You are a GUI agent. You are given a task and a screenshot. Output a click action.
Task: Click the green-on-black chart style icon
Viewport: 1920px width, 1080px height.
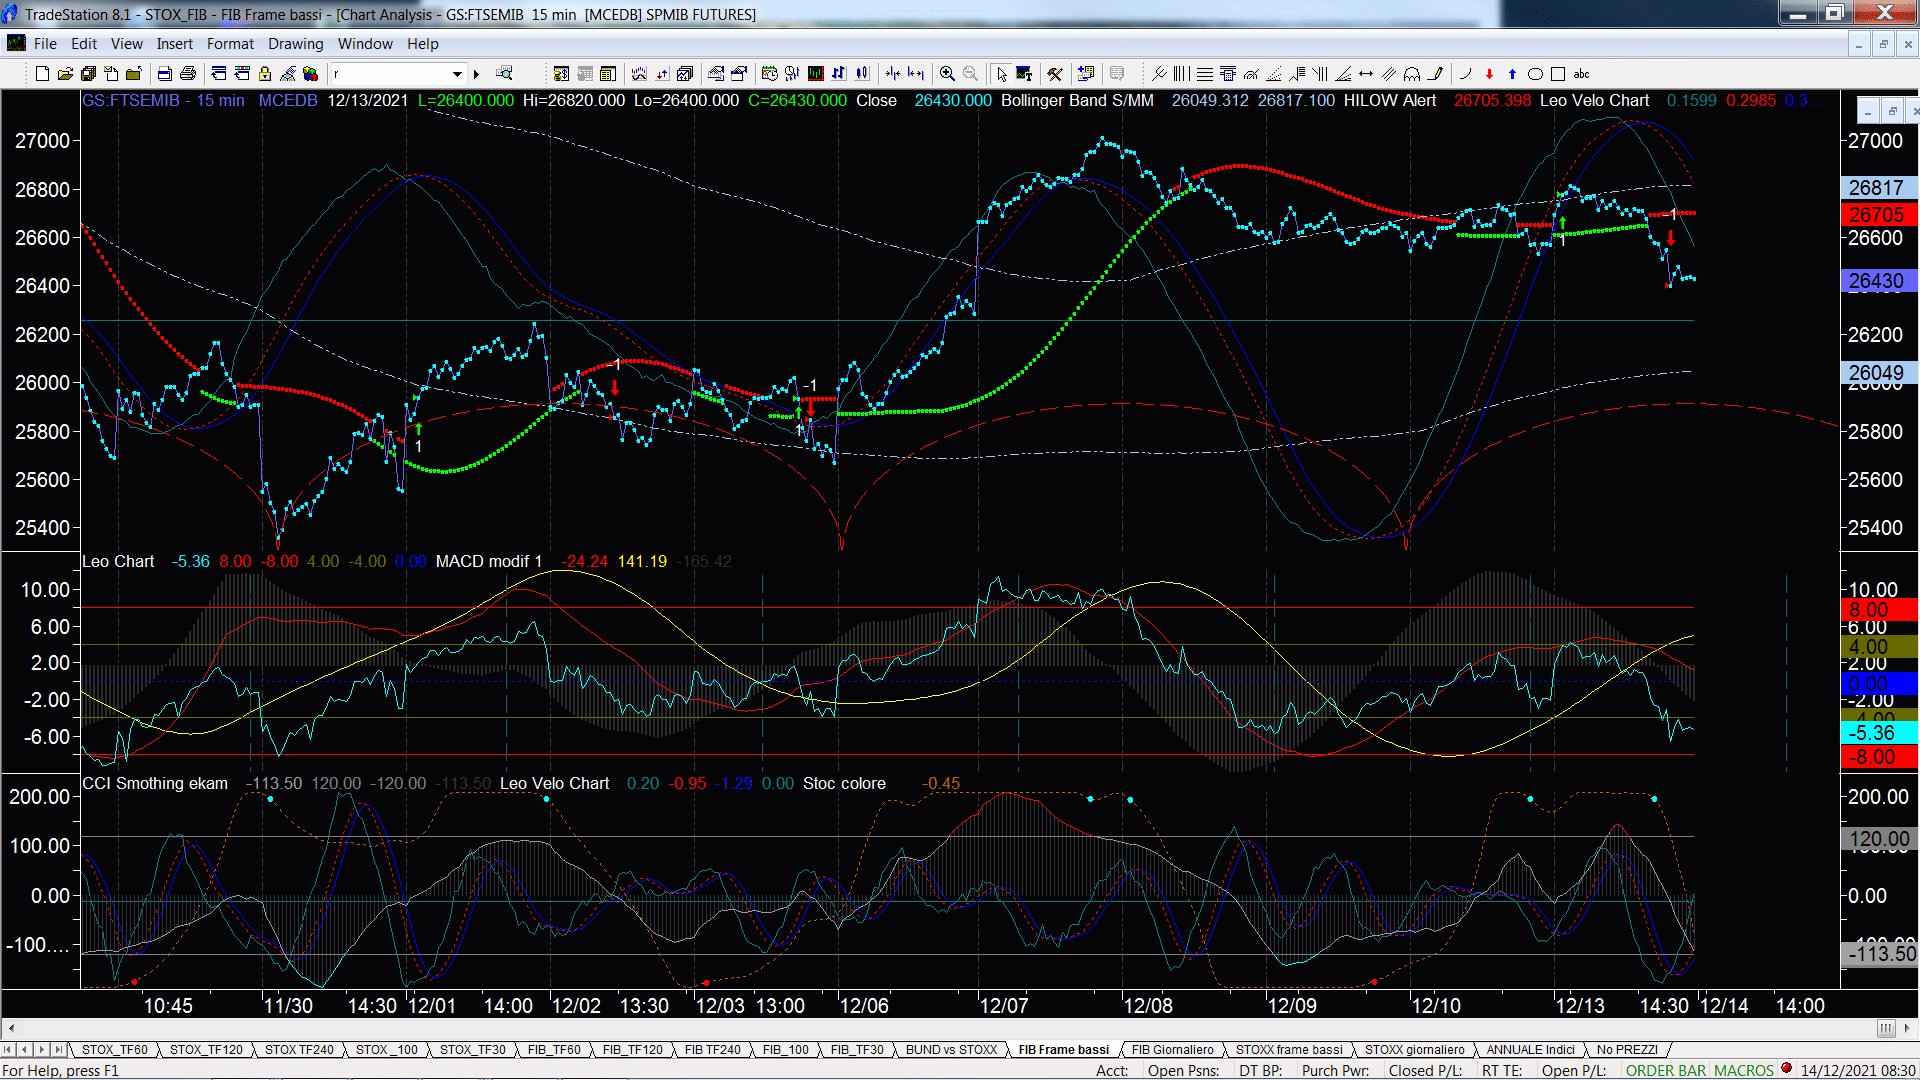816,74
